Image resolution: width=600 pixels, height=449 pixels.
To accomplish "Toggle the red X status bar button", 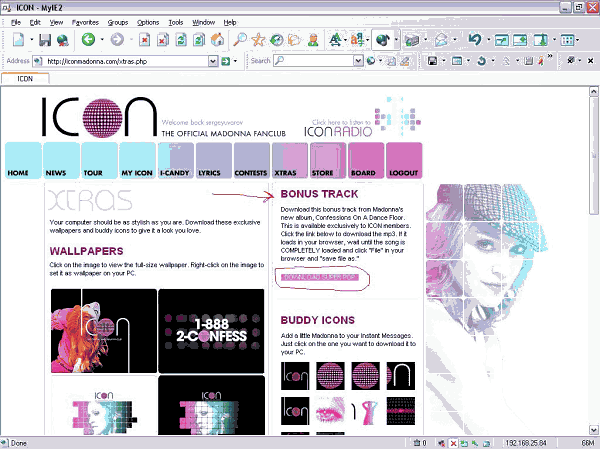I will (453, 443).
